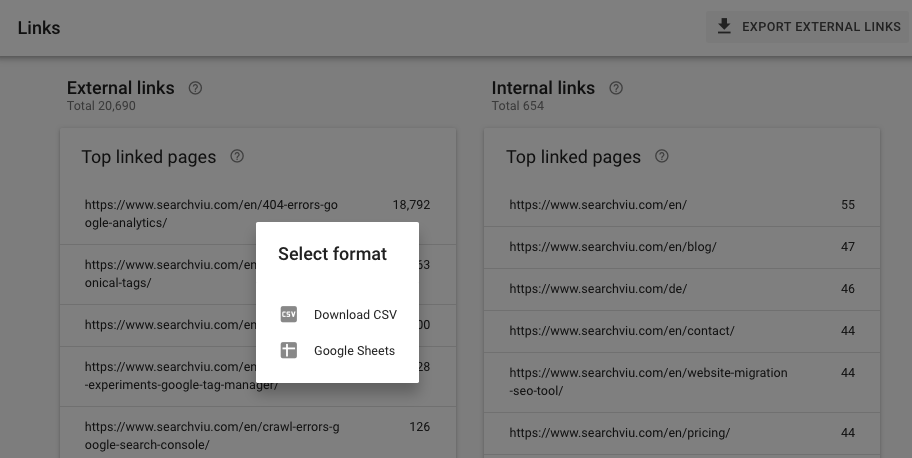The image size is (912, 458).
Task: Select the /de/ internal link row
Action: tap(598, 288)
